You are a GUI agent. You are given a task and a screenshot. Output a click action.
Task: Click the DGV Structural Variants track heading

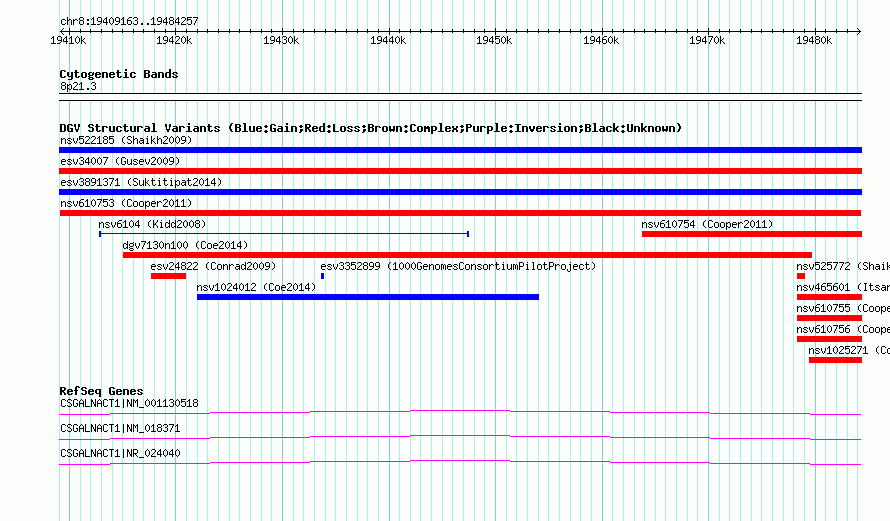click(371, 128)
